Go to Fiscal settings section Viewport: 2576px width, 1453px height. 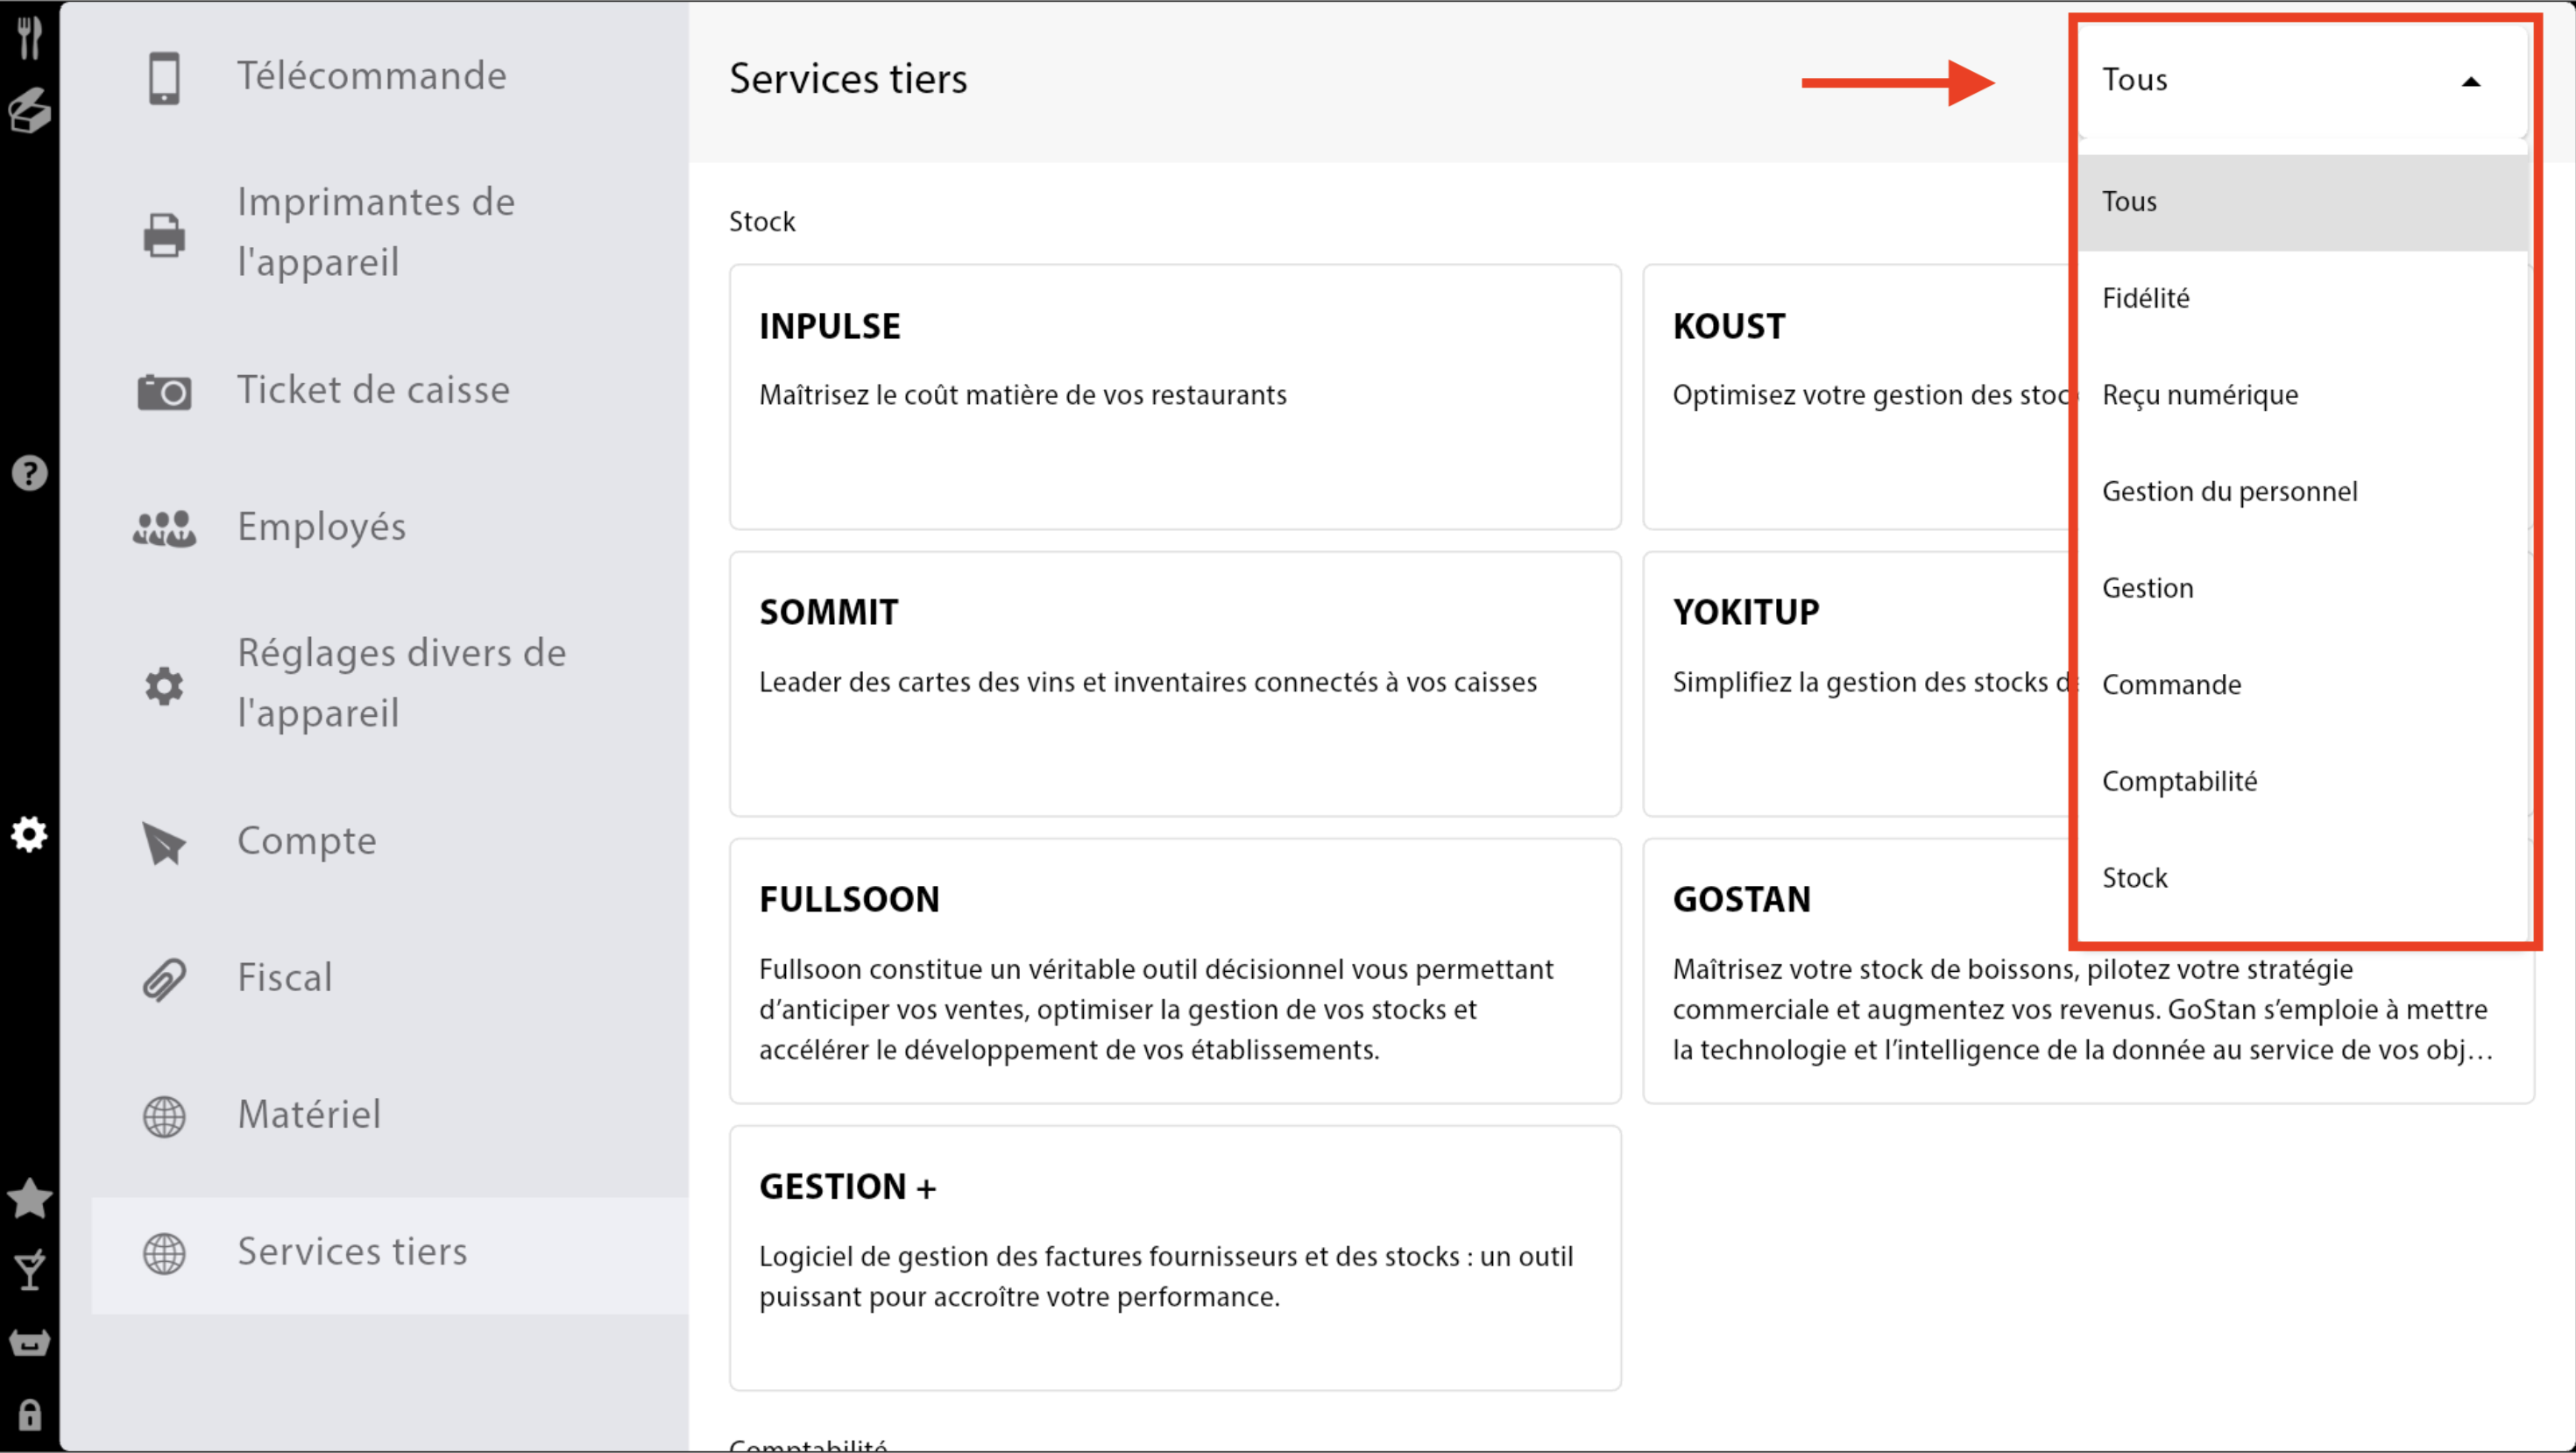point(284,977)
